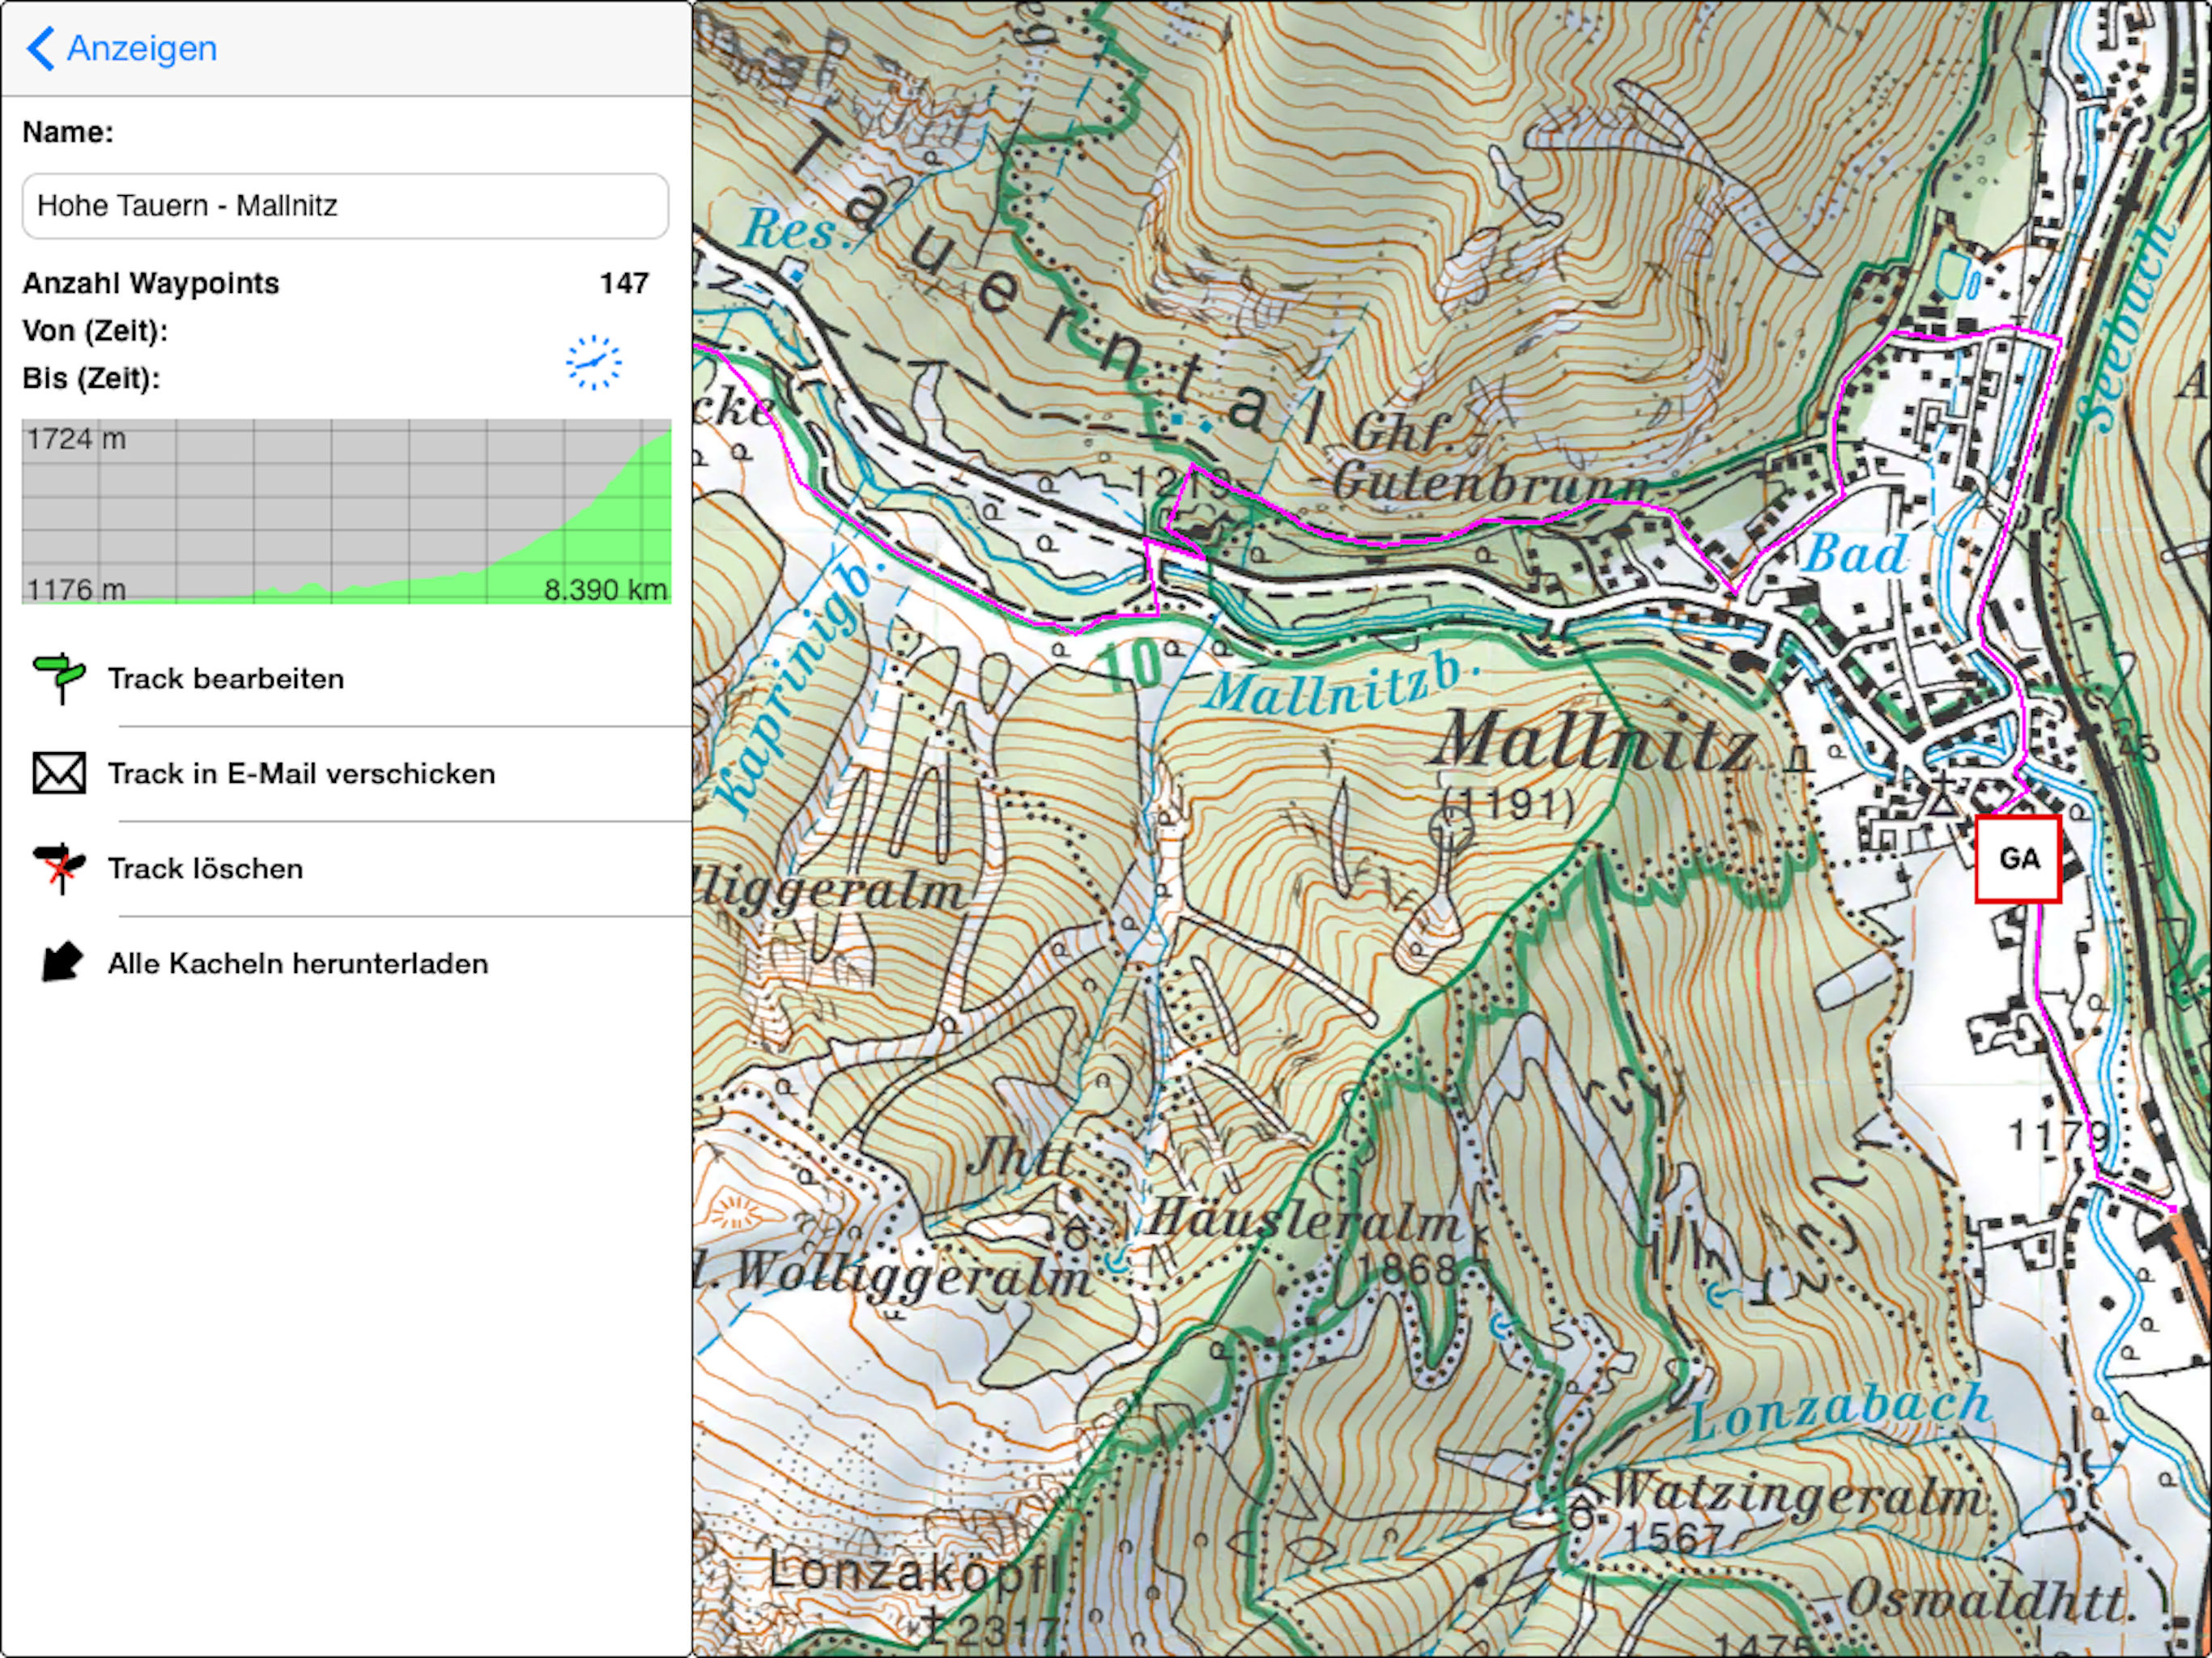This screenshot has width=2212, height=1658.
Task: Click the red GA marker on map
Action: click(x=2018, y=859)
